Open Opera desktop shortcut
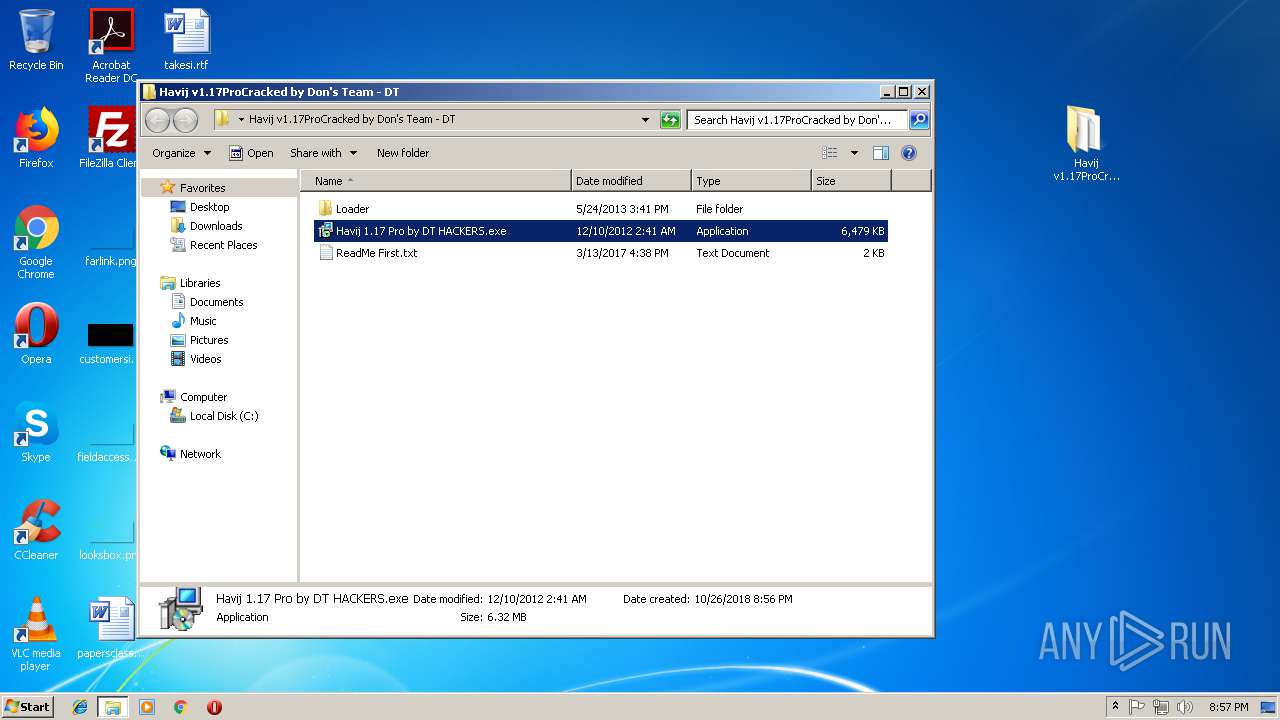This screenshot has width=1280, height=720. (36, 334)
